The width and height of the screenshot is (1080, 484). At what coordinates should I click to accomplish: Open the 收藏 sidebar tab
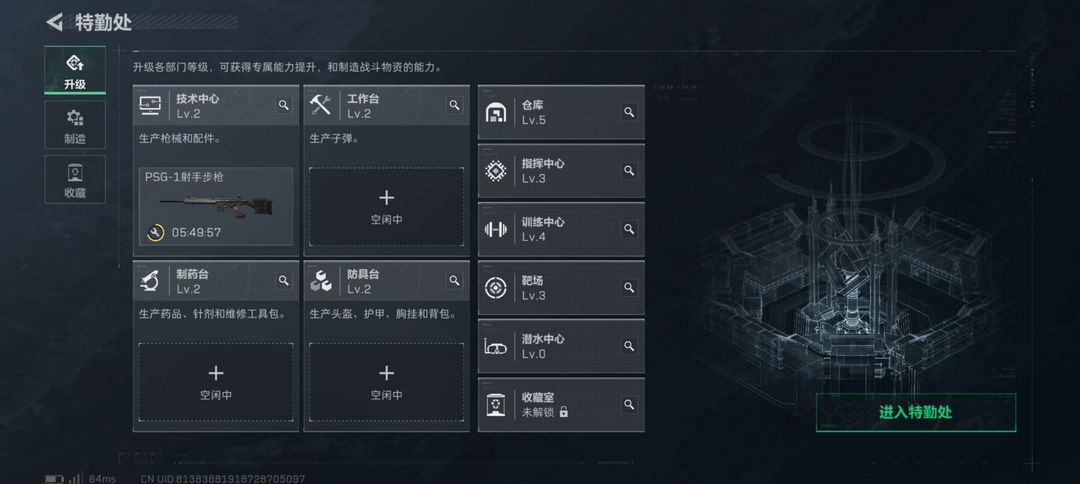pos(75,179)
